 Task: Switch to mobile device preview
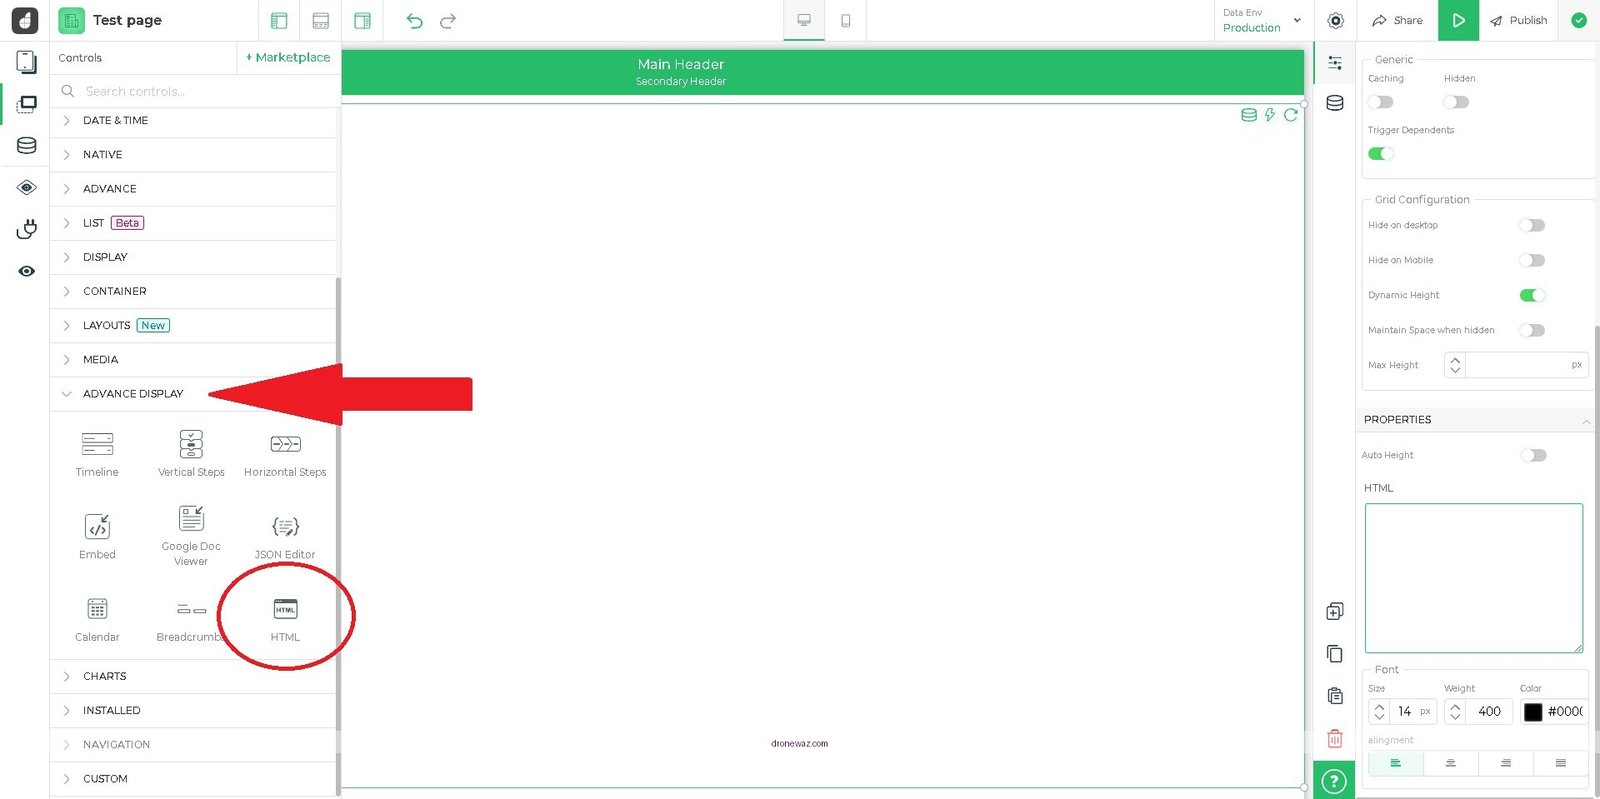click(x=845, y=21)
